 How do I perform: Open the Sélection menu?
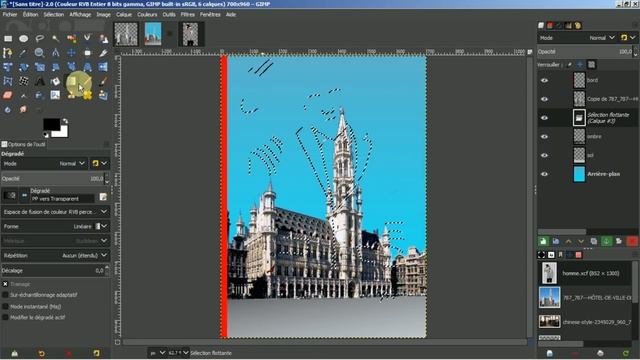click(x=53, y=14)
